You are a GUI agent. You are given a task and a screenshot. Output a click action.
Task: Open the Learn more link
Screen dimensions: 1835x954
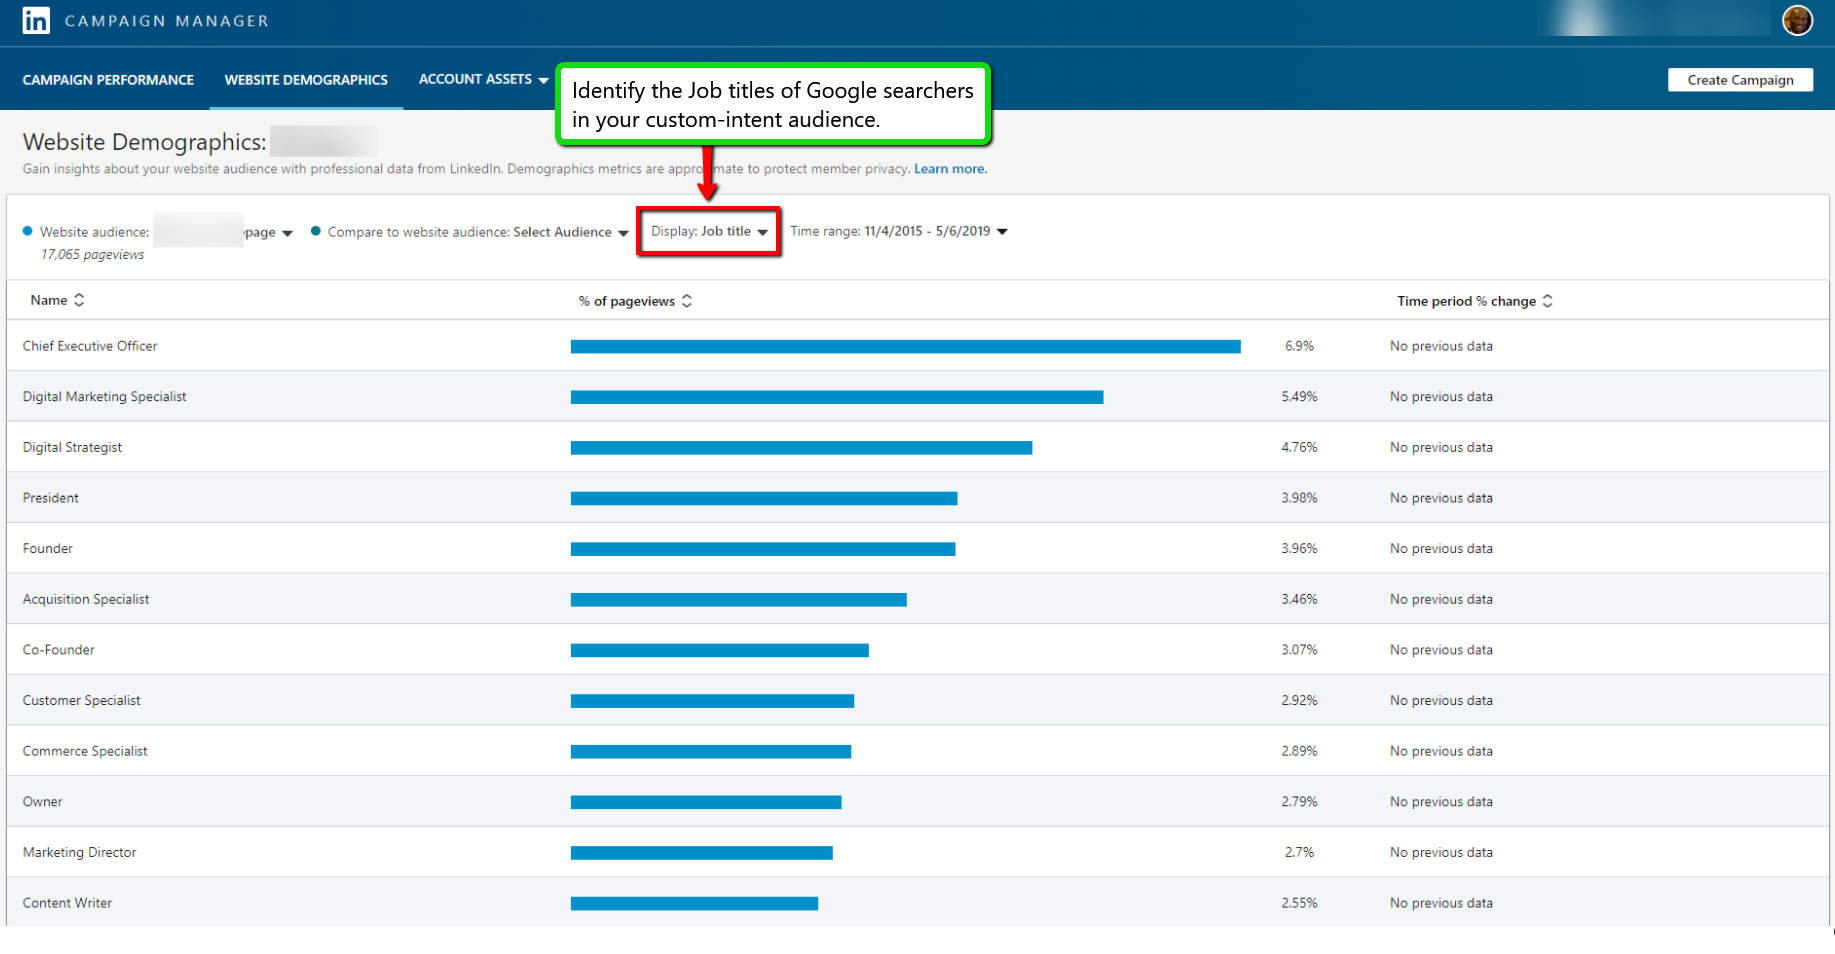point(948,168)
